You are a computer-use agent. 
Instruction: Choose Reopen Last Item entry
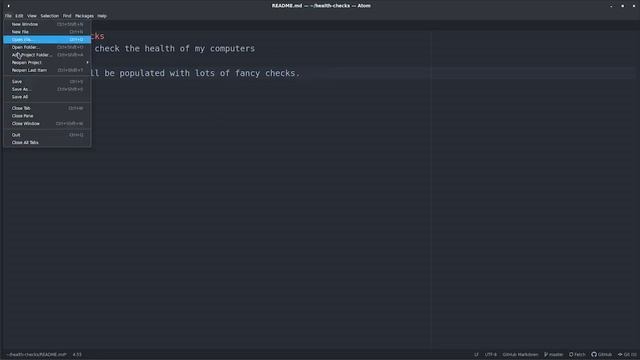point(47,70)
